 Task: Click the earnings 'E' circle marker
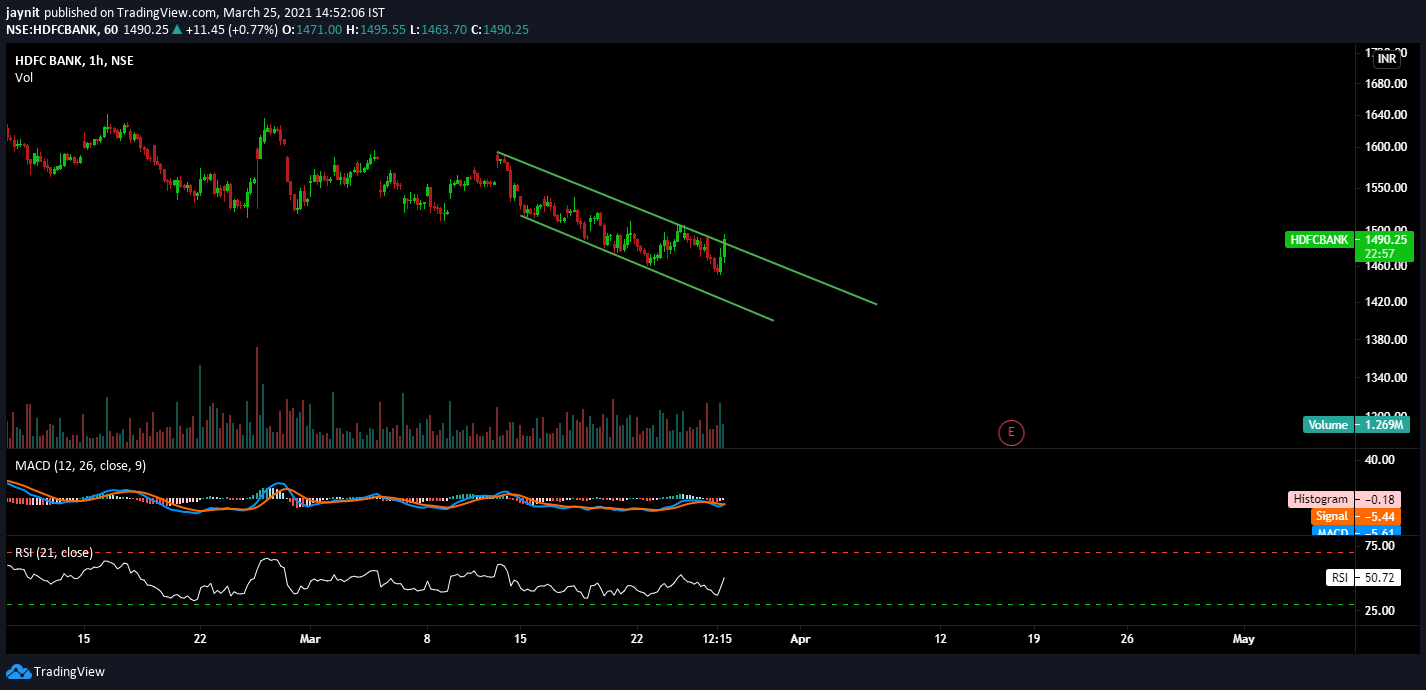click(x=1011, y=432)
